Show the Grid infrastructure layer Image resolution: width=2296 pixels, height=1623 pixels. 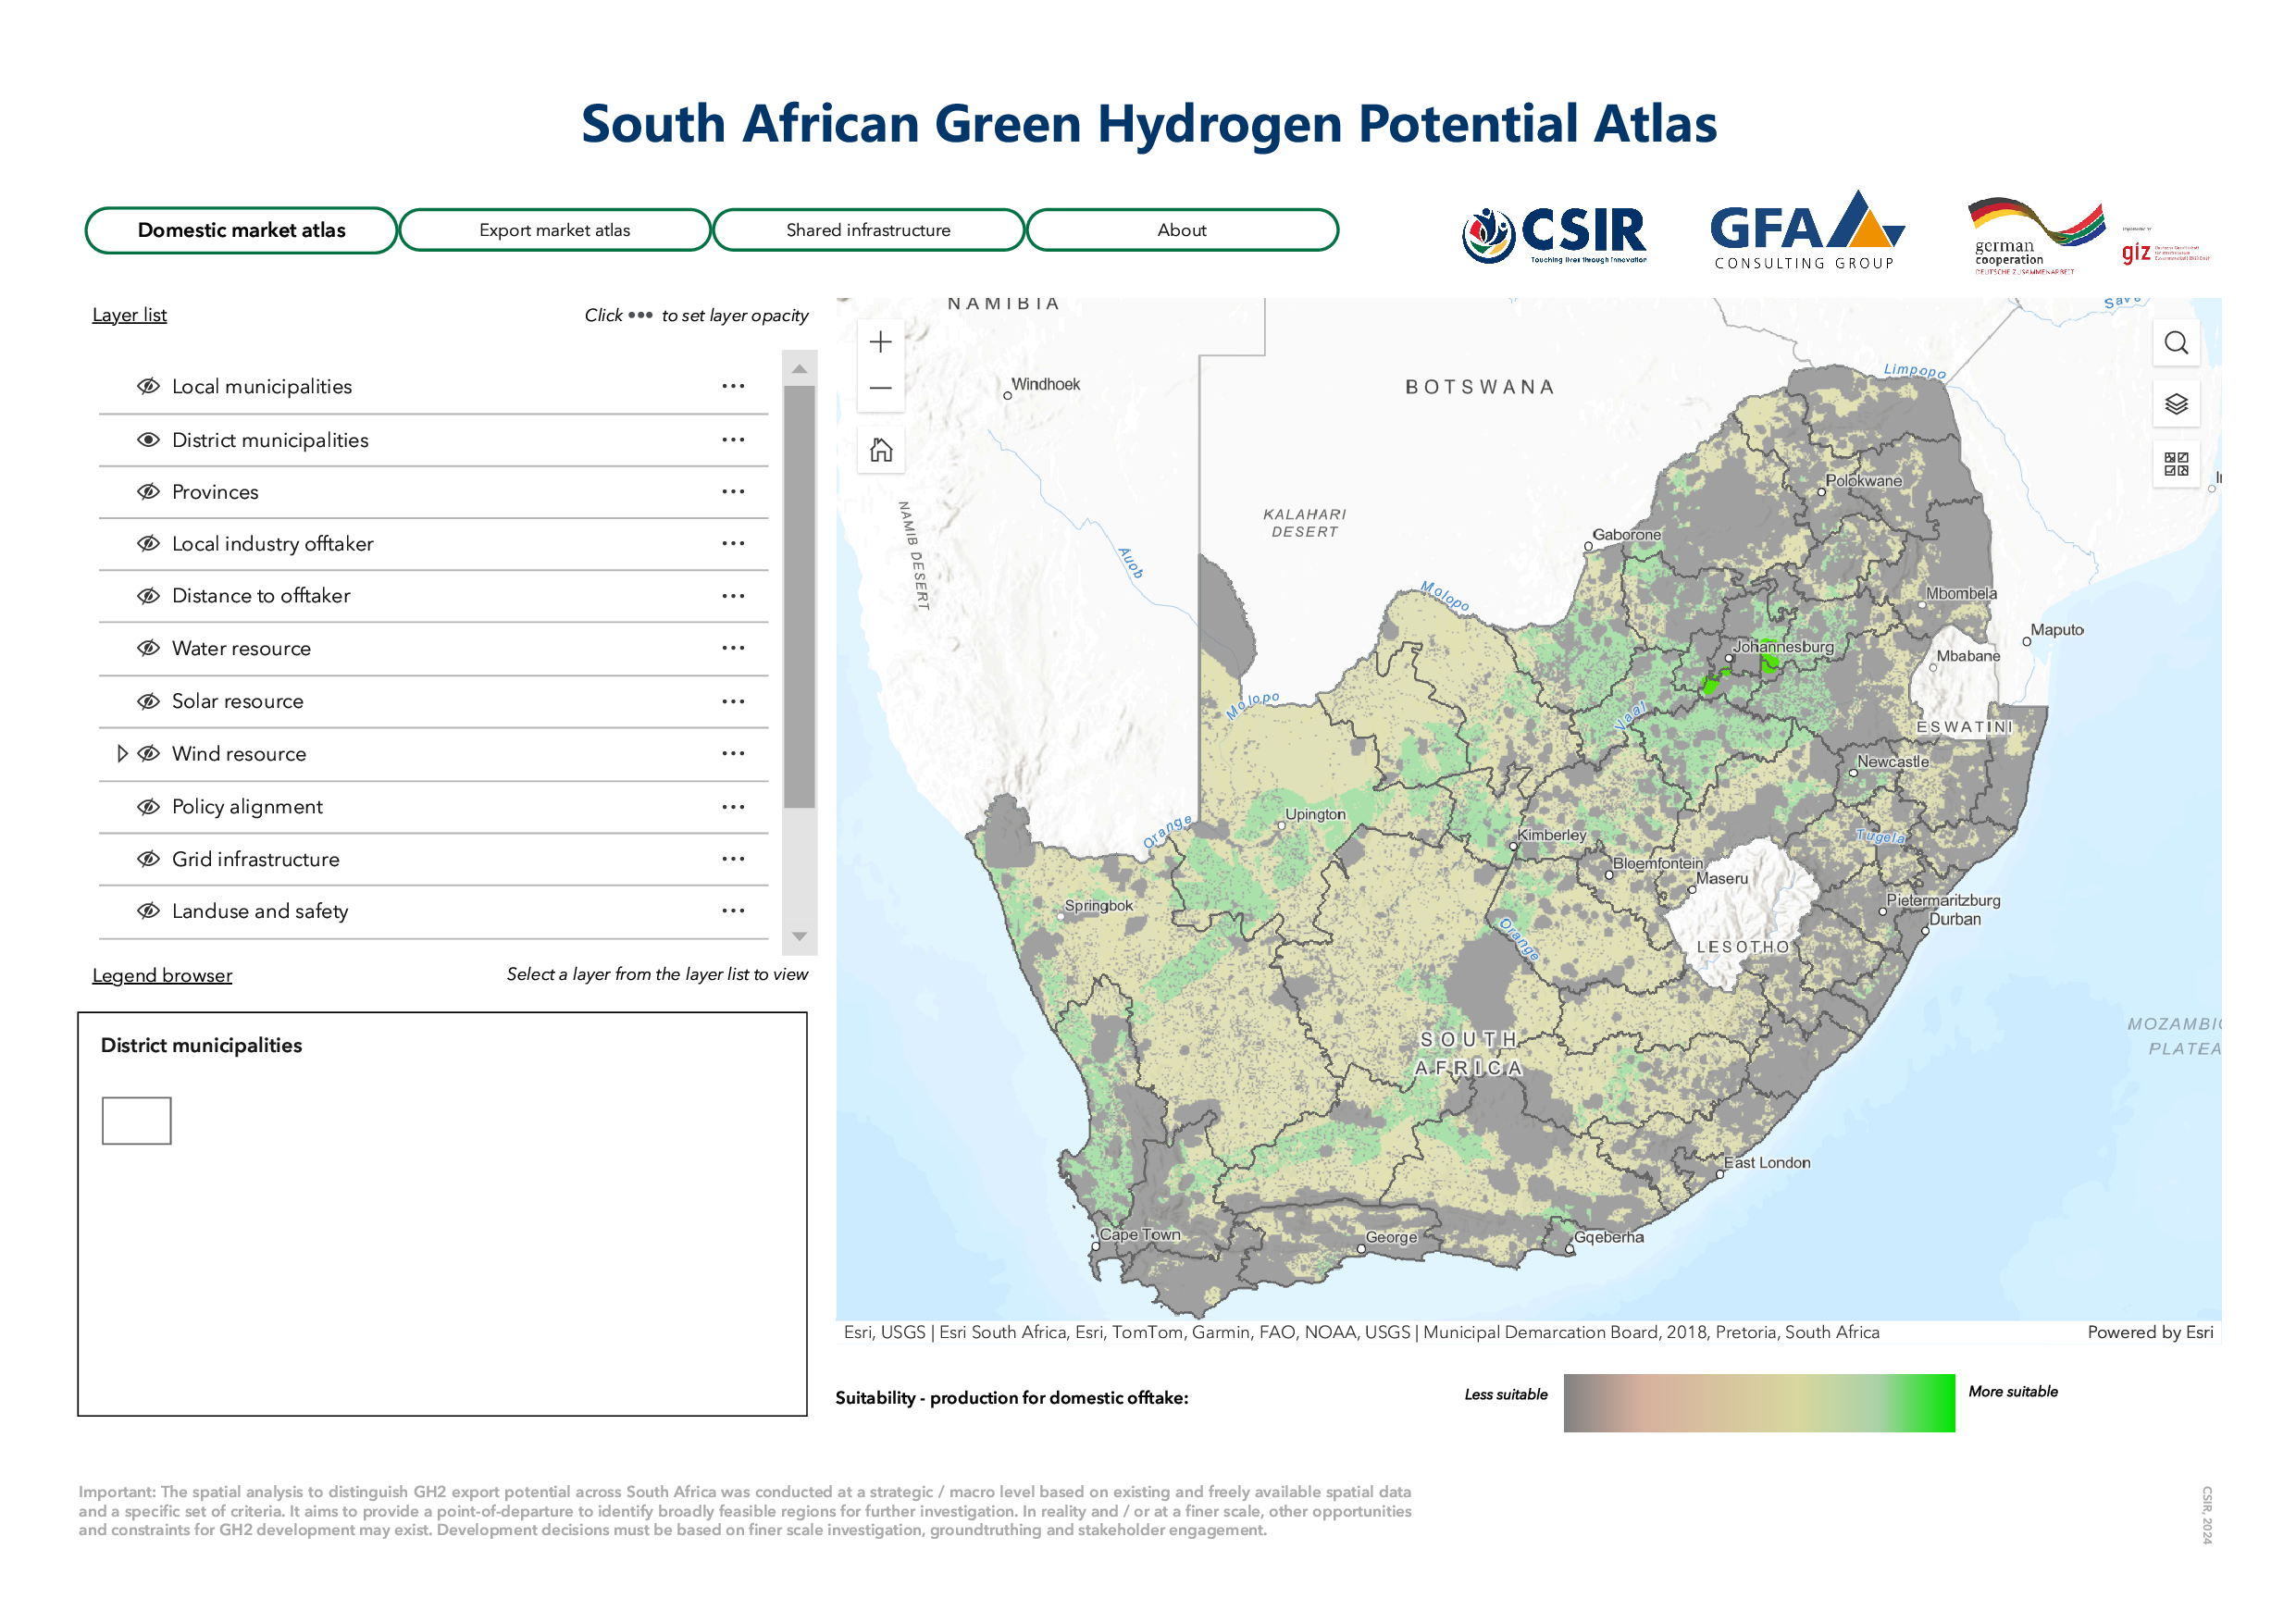coord(149,859)
